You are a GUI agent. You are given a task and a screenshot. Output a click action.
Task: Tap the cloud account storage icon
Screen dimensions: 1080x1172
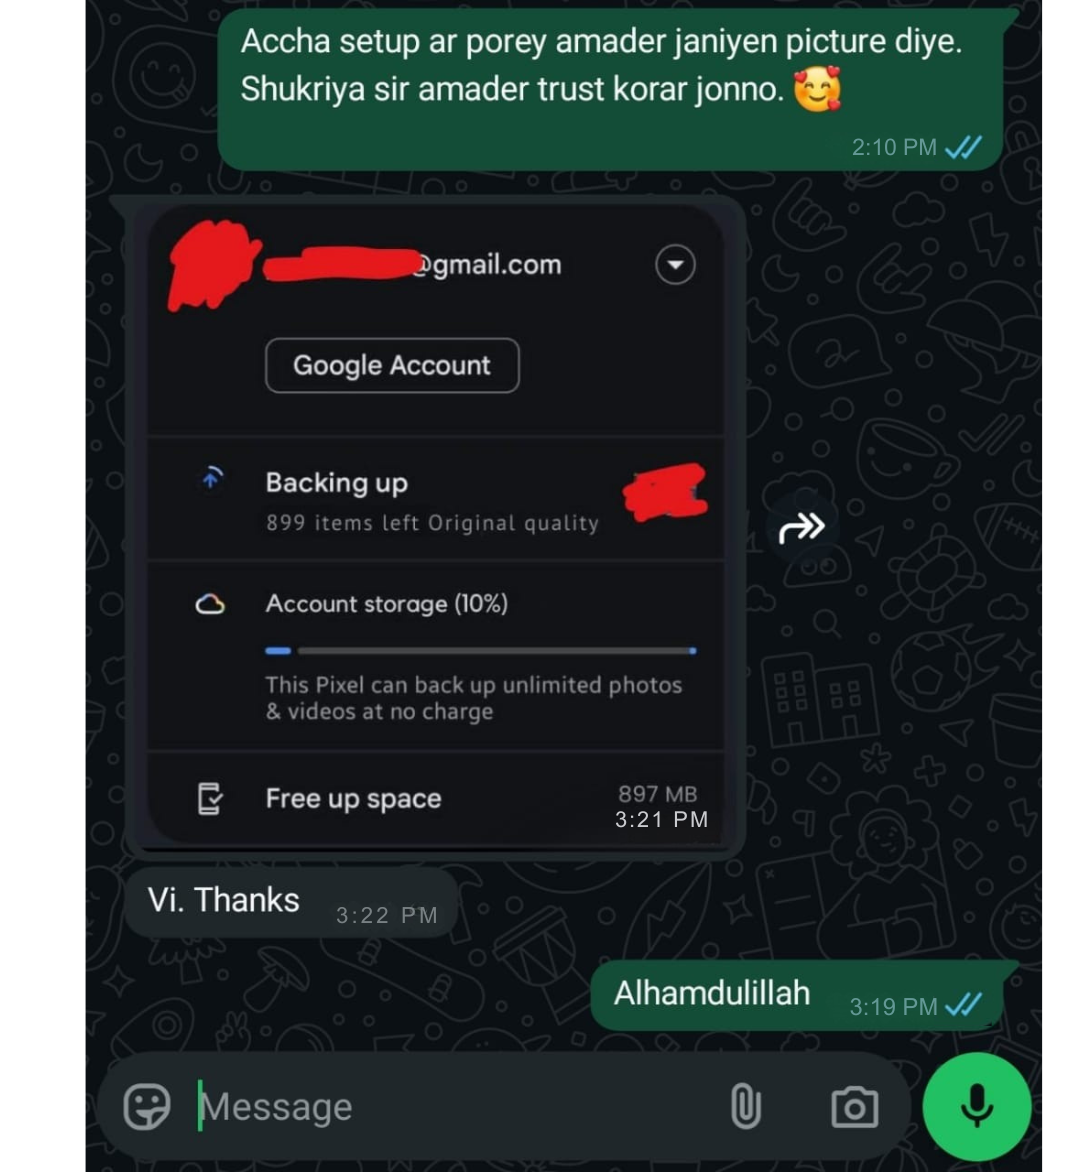coord(210,604)
